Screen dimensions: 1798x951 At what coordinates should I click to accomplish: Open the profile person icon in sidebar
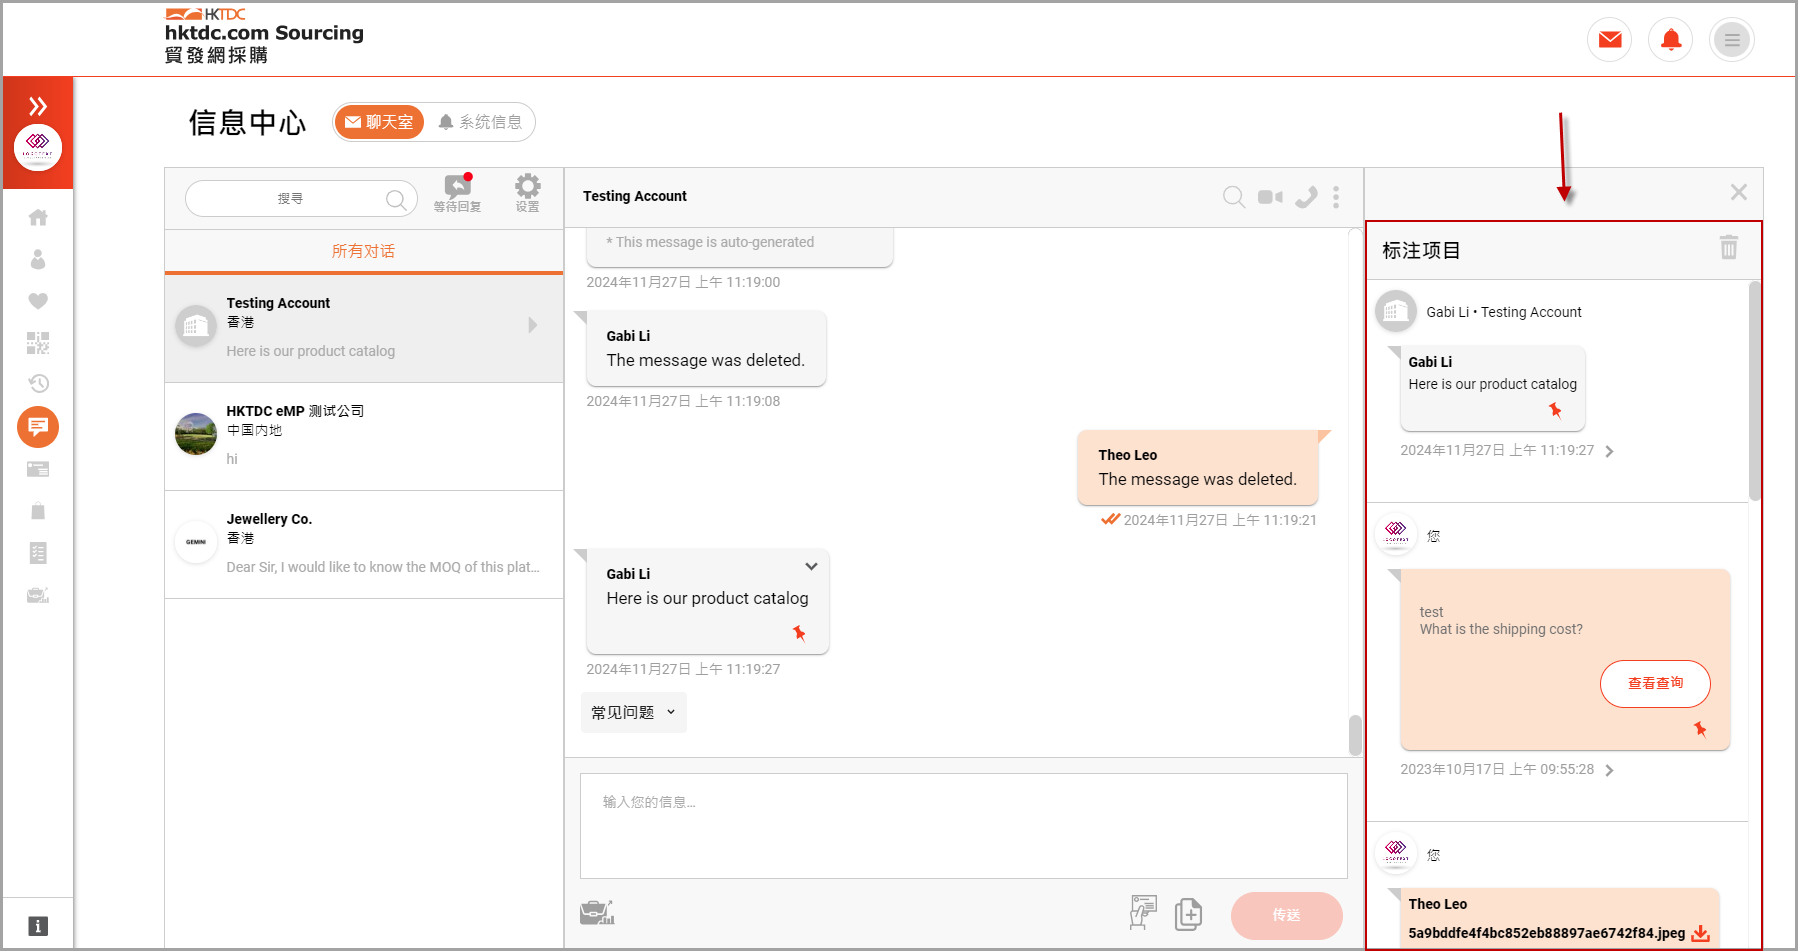coord(38,259)
